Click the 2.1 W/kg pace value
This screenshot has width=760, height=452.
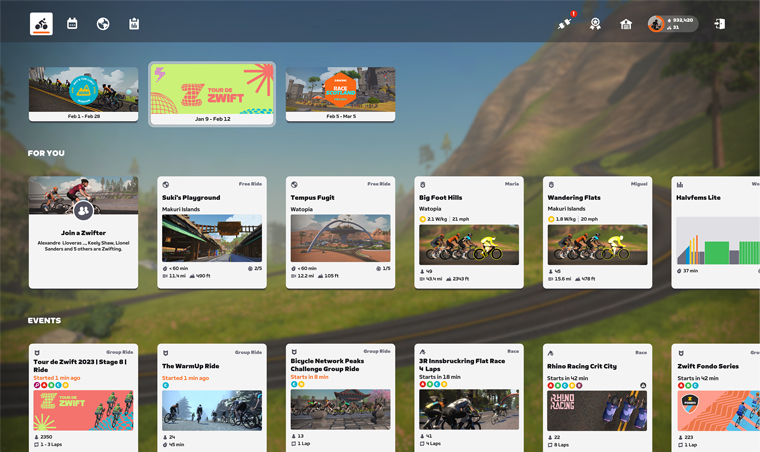coord(437,219)
